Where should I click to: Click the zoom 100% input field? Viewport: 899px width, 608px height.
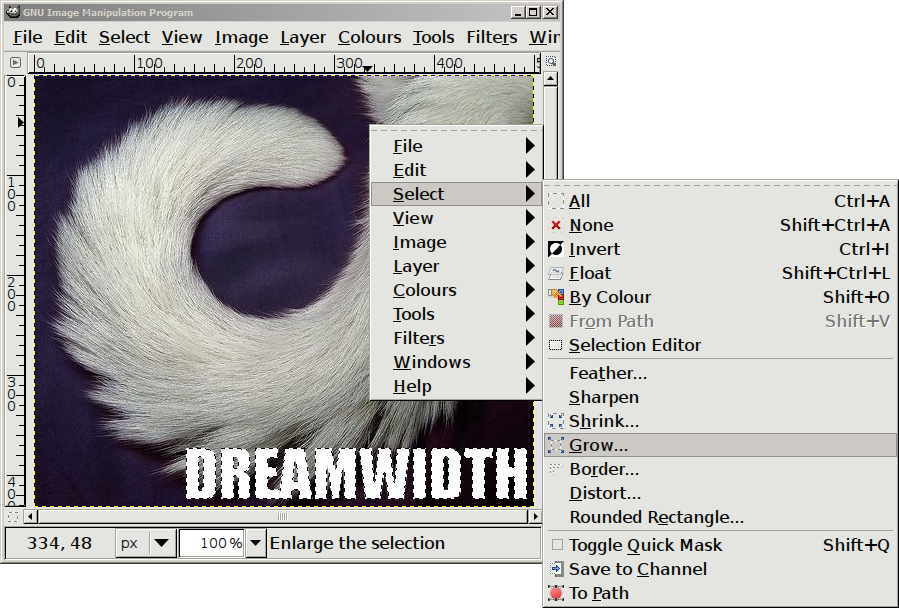coord(212,543)
